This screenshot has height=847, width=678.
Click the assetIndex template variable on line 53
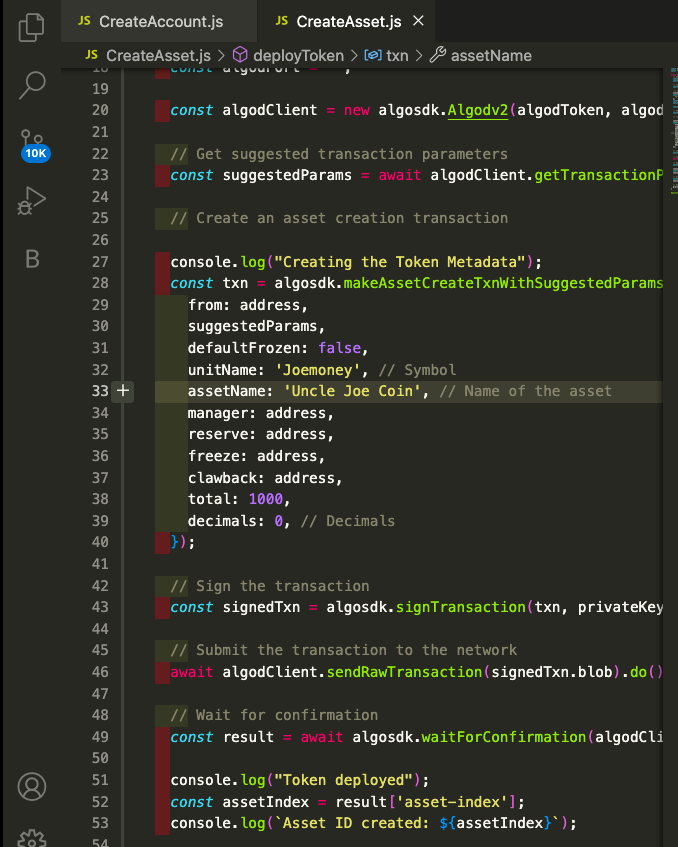click(x=499, y=823)
